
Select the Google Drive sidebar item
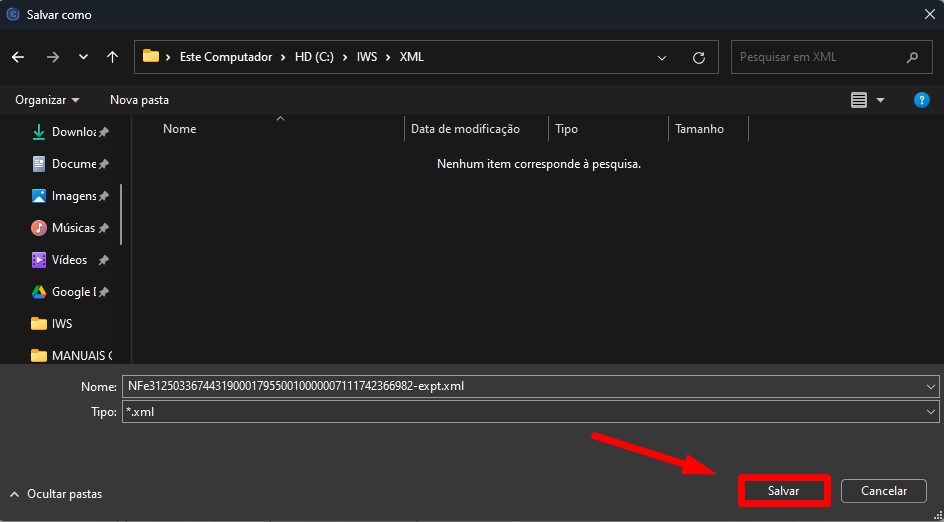coord(72,292)
